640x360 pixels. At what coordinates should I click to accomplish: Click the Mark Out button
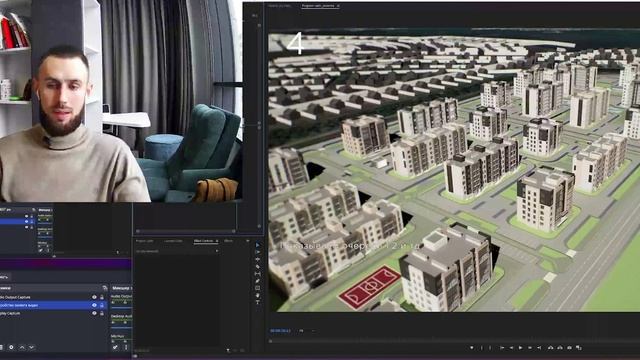point(490,348)
